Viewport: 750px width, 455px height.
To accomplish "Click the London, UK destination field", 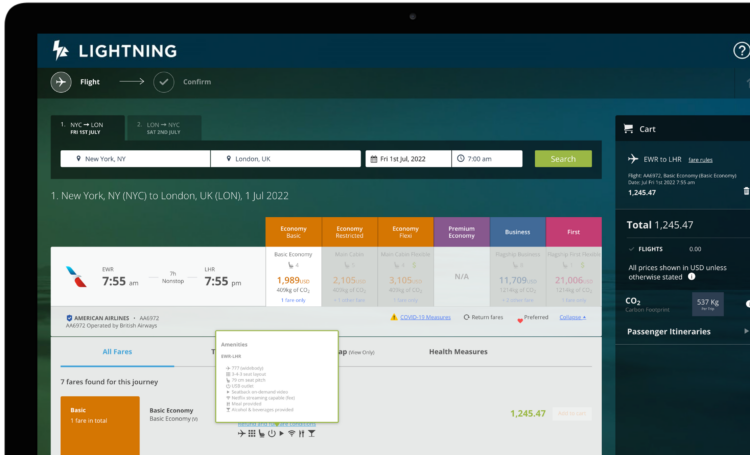I will 286,159.
